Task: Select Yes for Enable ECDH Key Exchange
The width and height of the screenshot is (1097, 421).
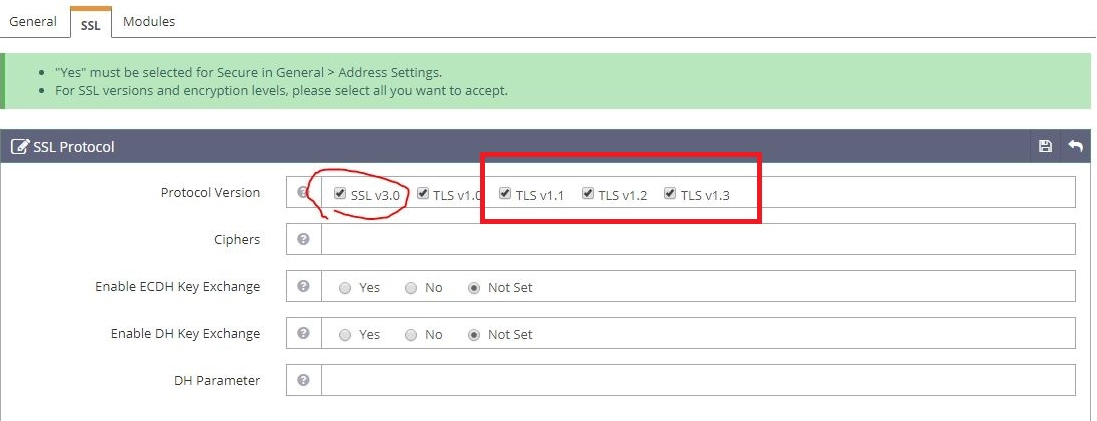Action: pyautogui.click(x=345, y=288)
